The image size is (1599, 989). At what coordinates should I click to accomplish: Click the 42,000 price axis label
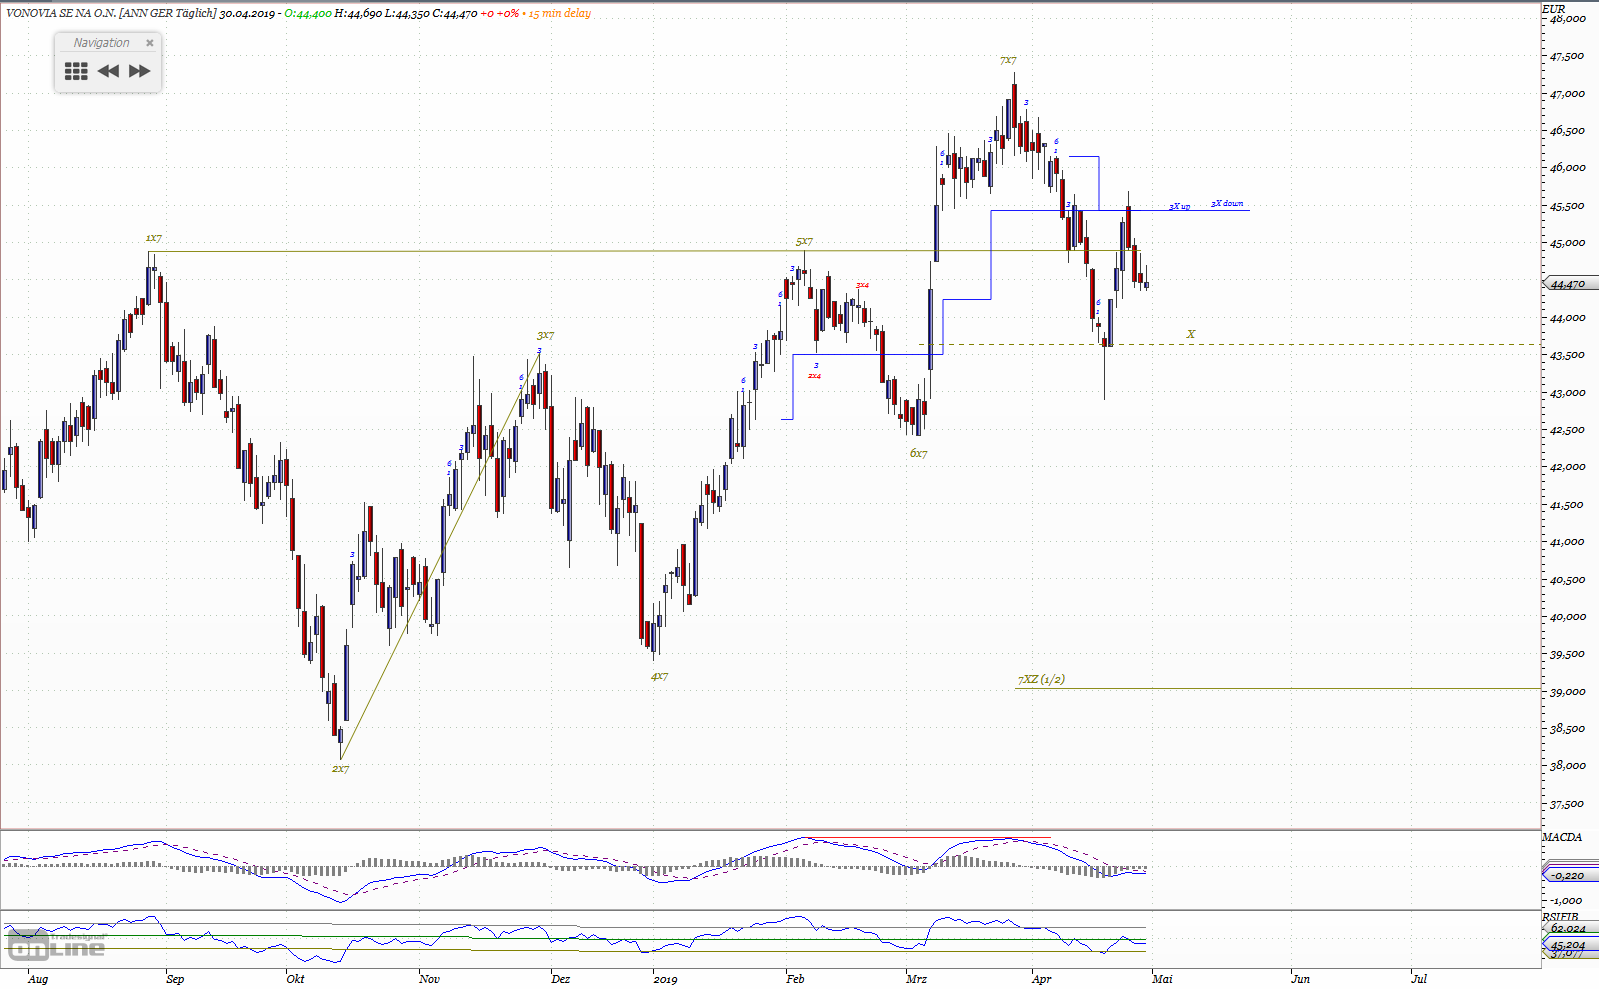point(1567,467)
